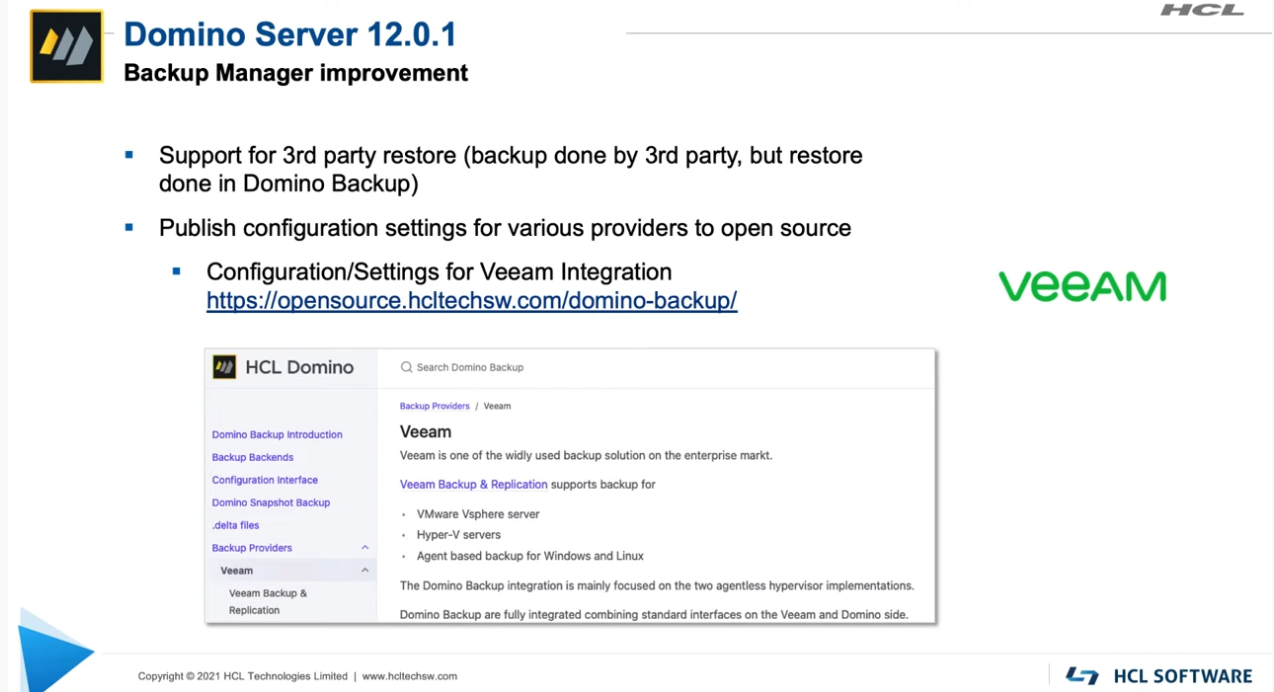Click 'Configuration/Settings for Veeam Integration' text
Screen dimensions: 1274x692
click(x=439, y=272)
